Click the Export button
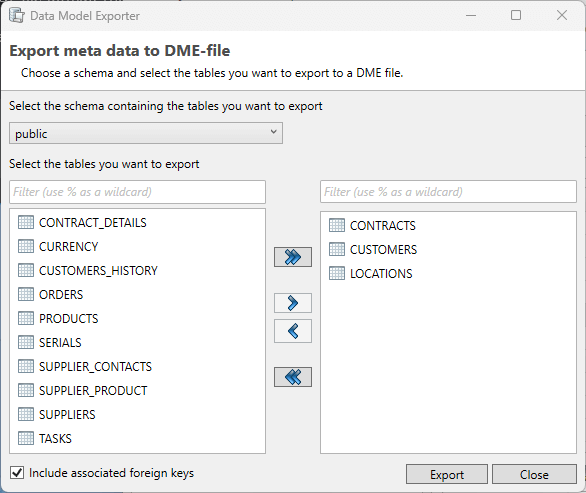This screenshot has height=493, width=586. (x=447, y=474)
